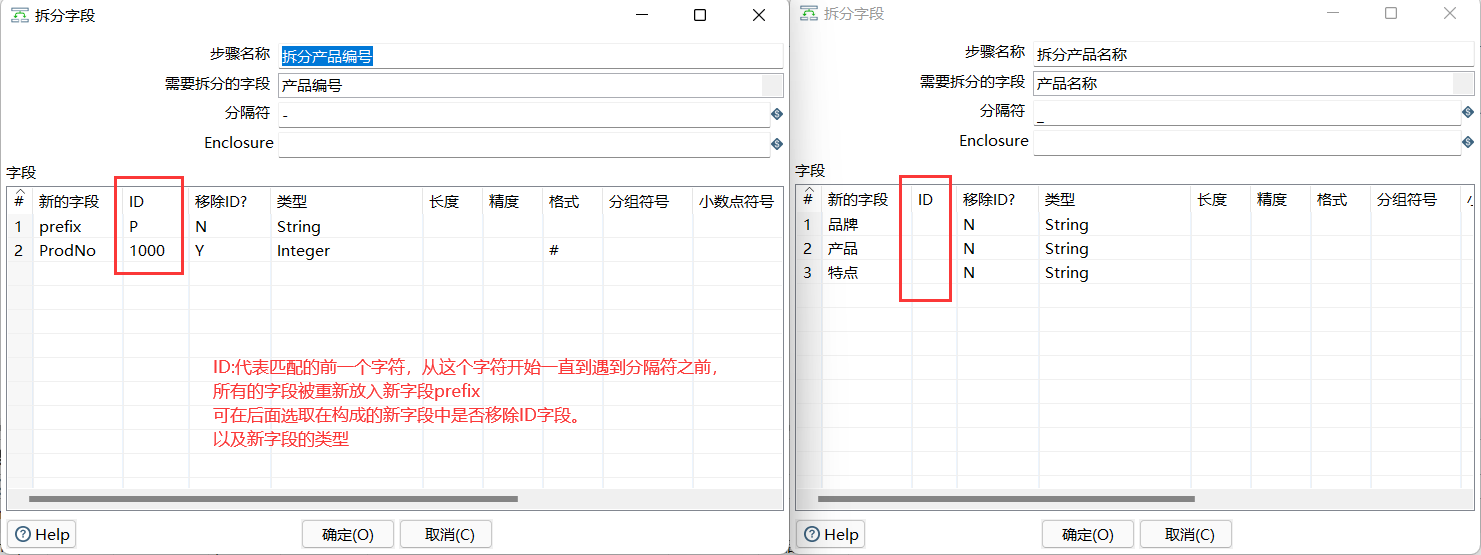Click 格式 column header in left table
The height and width of the screenshot is (555, 1481).
pos(573,201)
